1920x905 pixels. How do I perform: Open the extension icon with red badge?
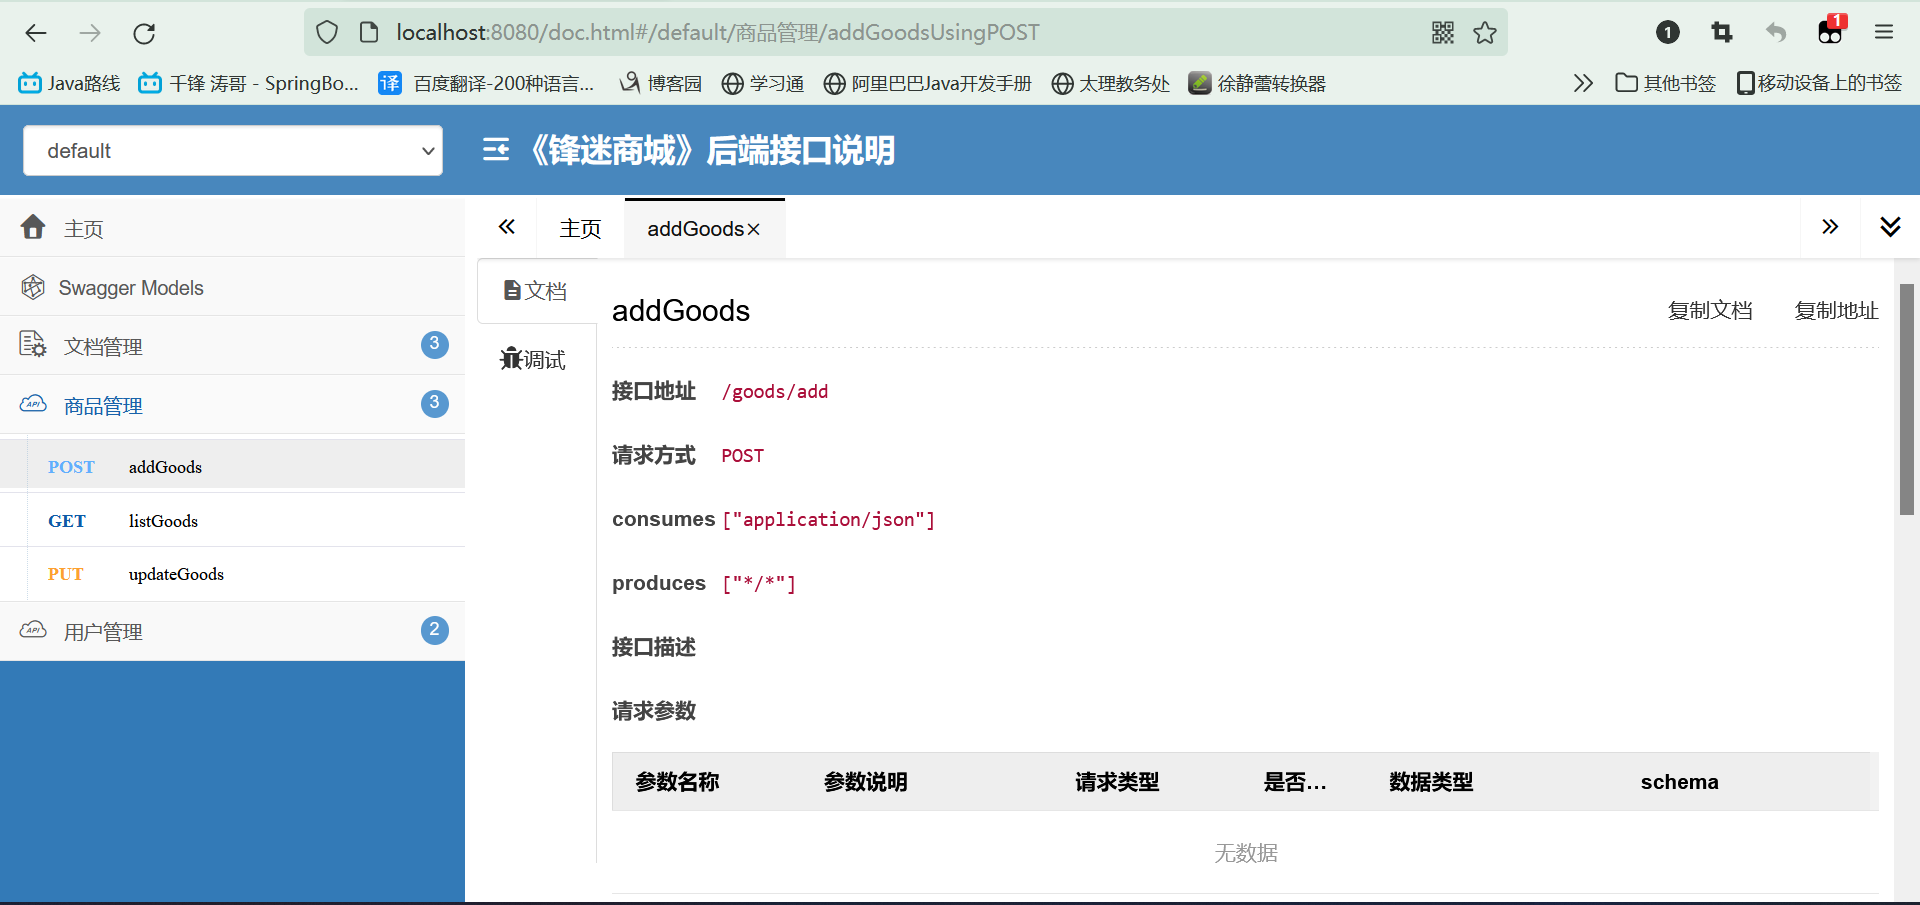click(x=1831, y=30)
